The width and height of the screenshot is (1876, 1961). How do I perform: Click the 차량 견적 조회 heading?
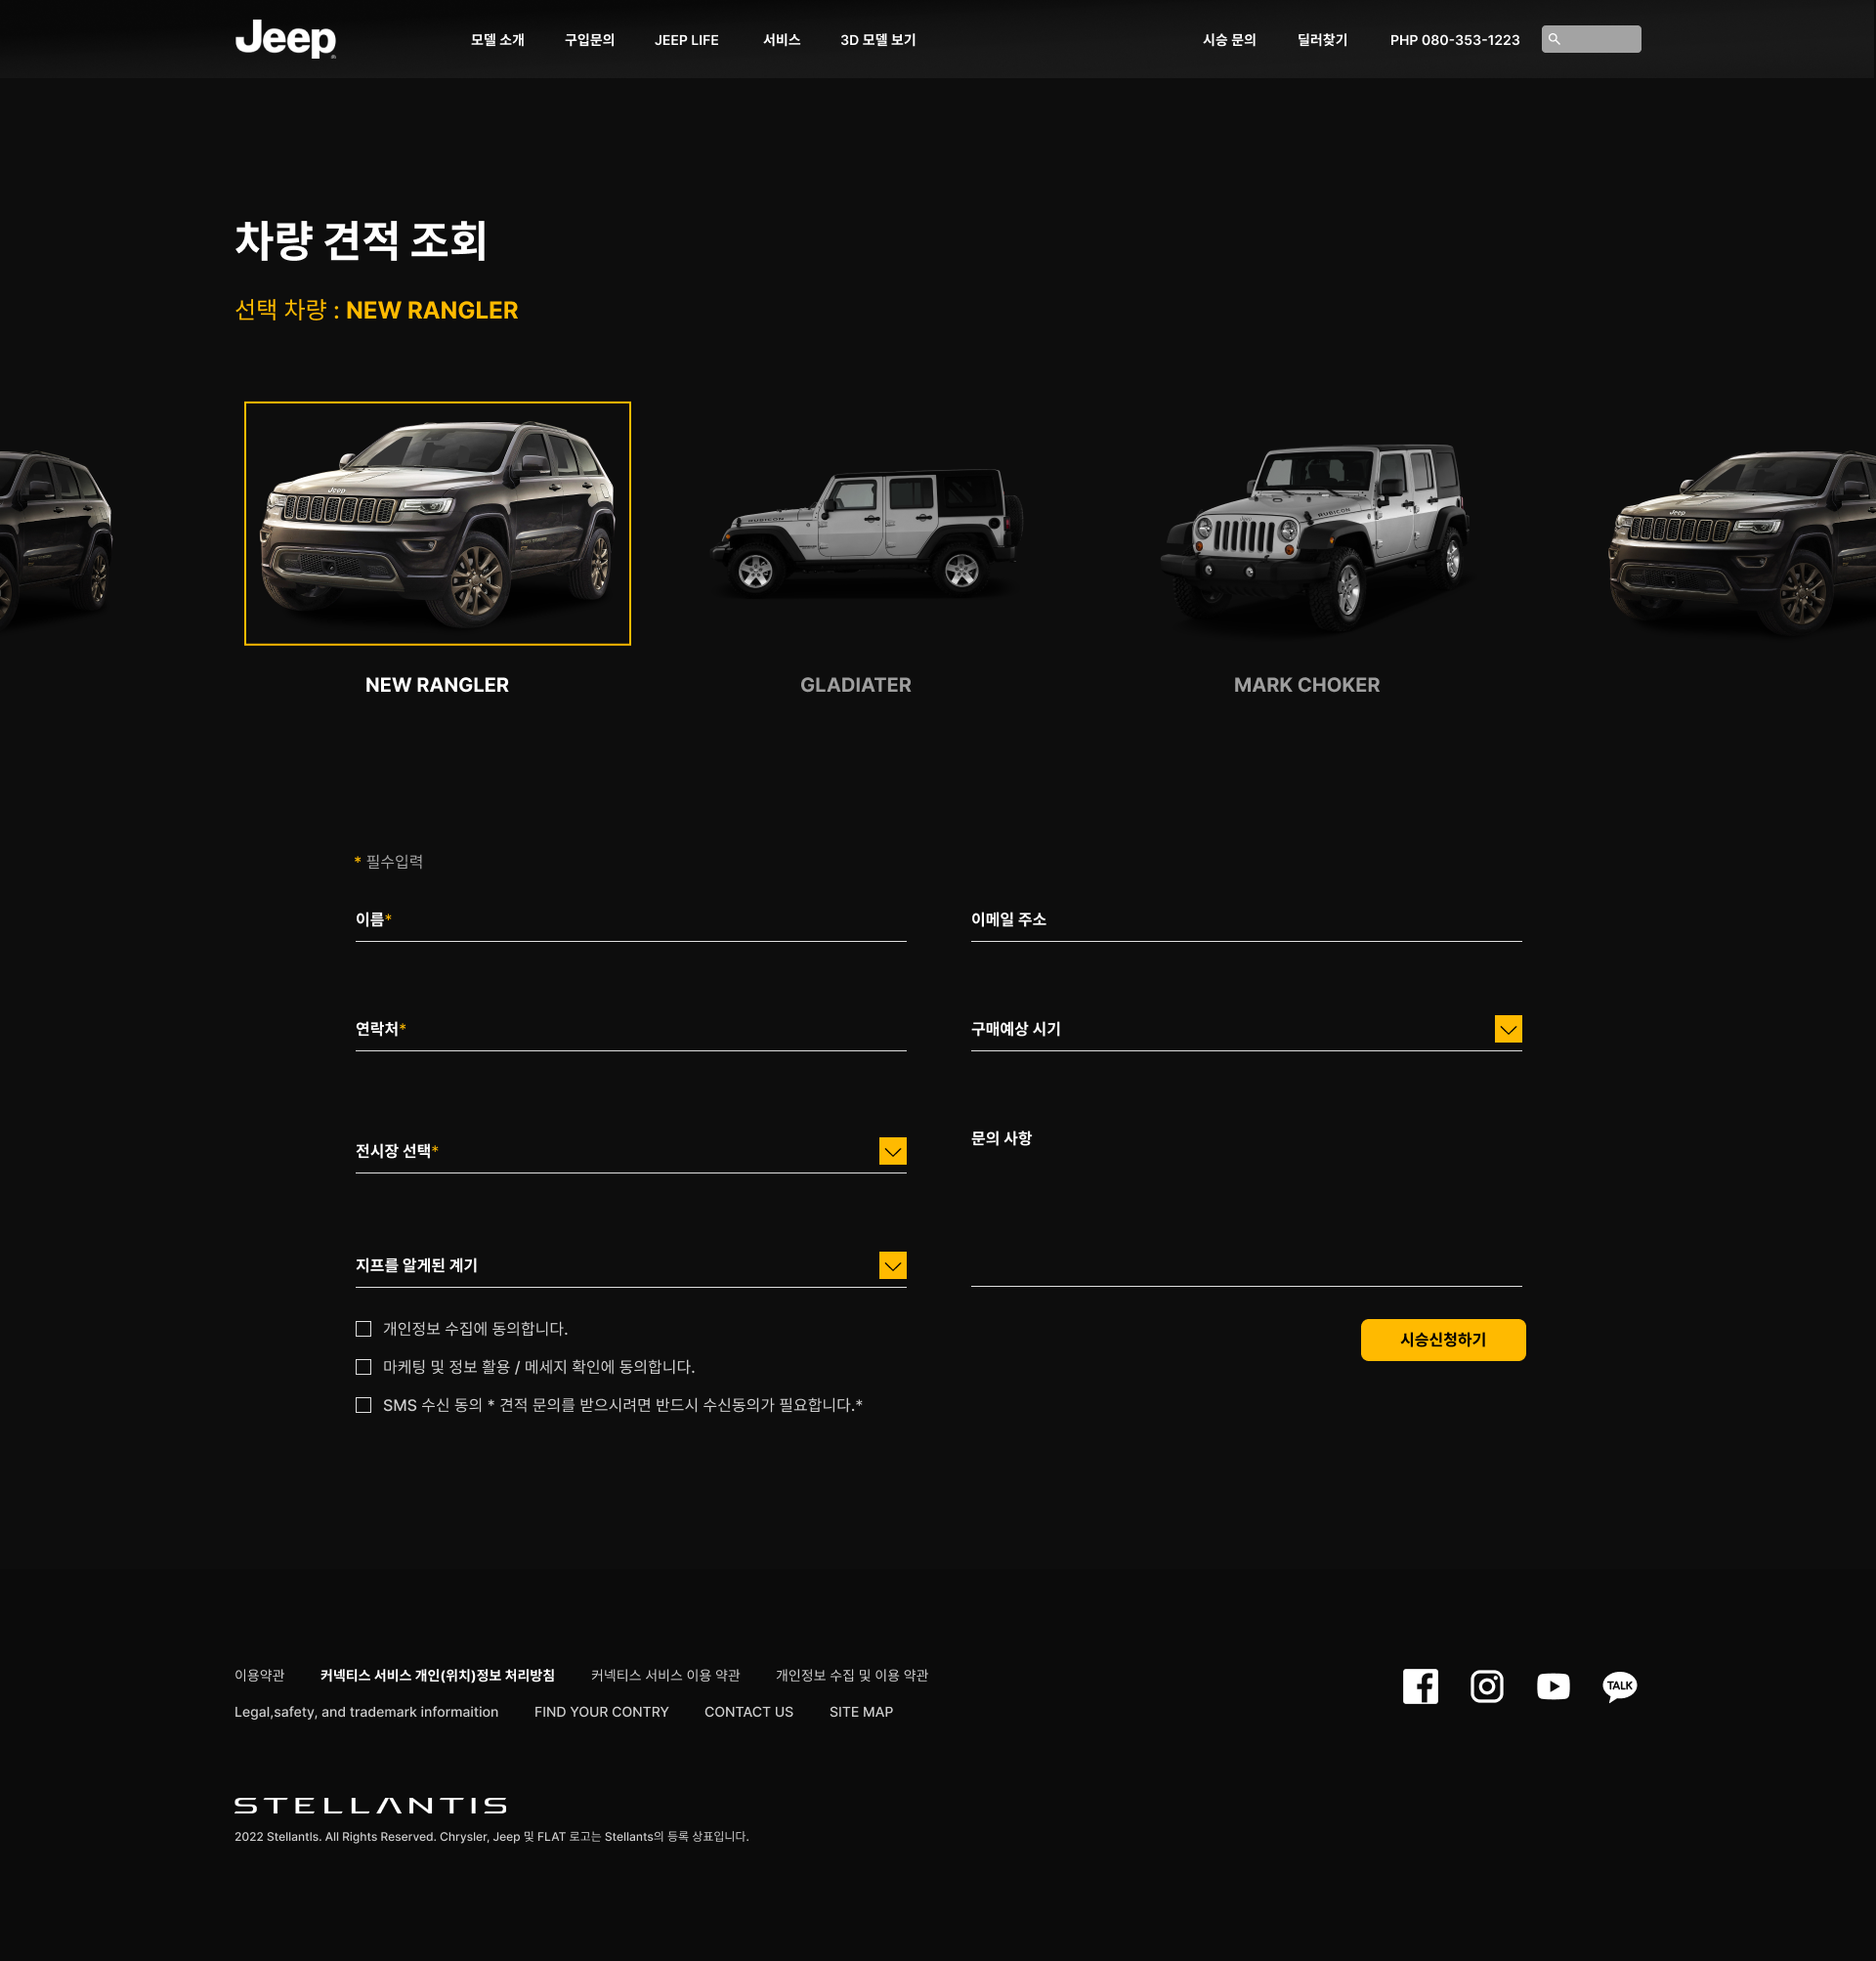(x=361, y=241)
